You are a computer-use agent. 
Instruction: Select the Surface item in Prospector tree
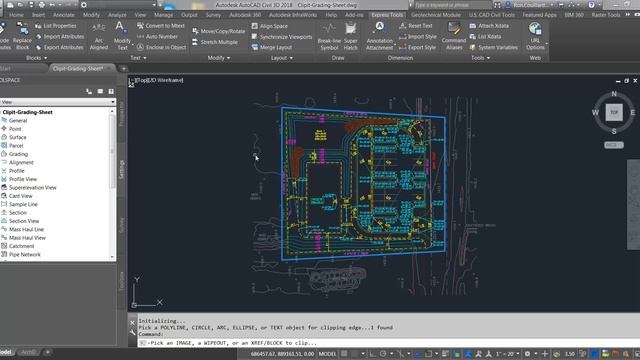point(18,137)
